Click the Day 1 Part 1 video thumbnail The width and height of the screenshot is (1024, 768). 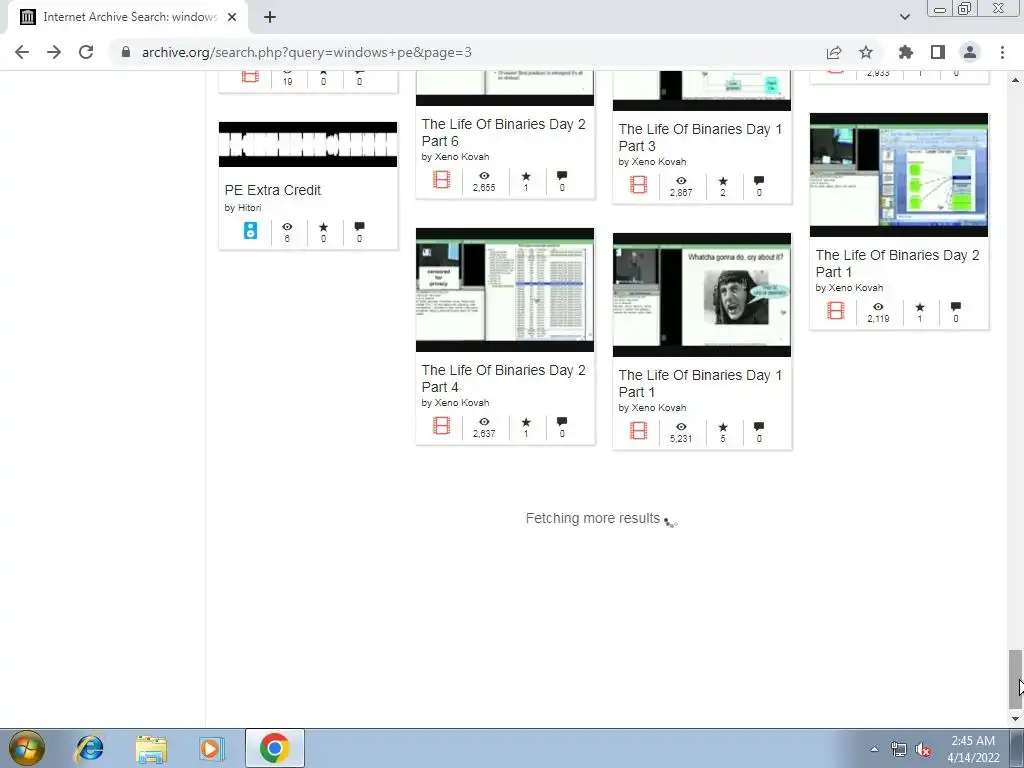pyautogui.click(x=702, y=295)
